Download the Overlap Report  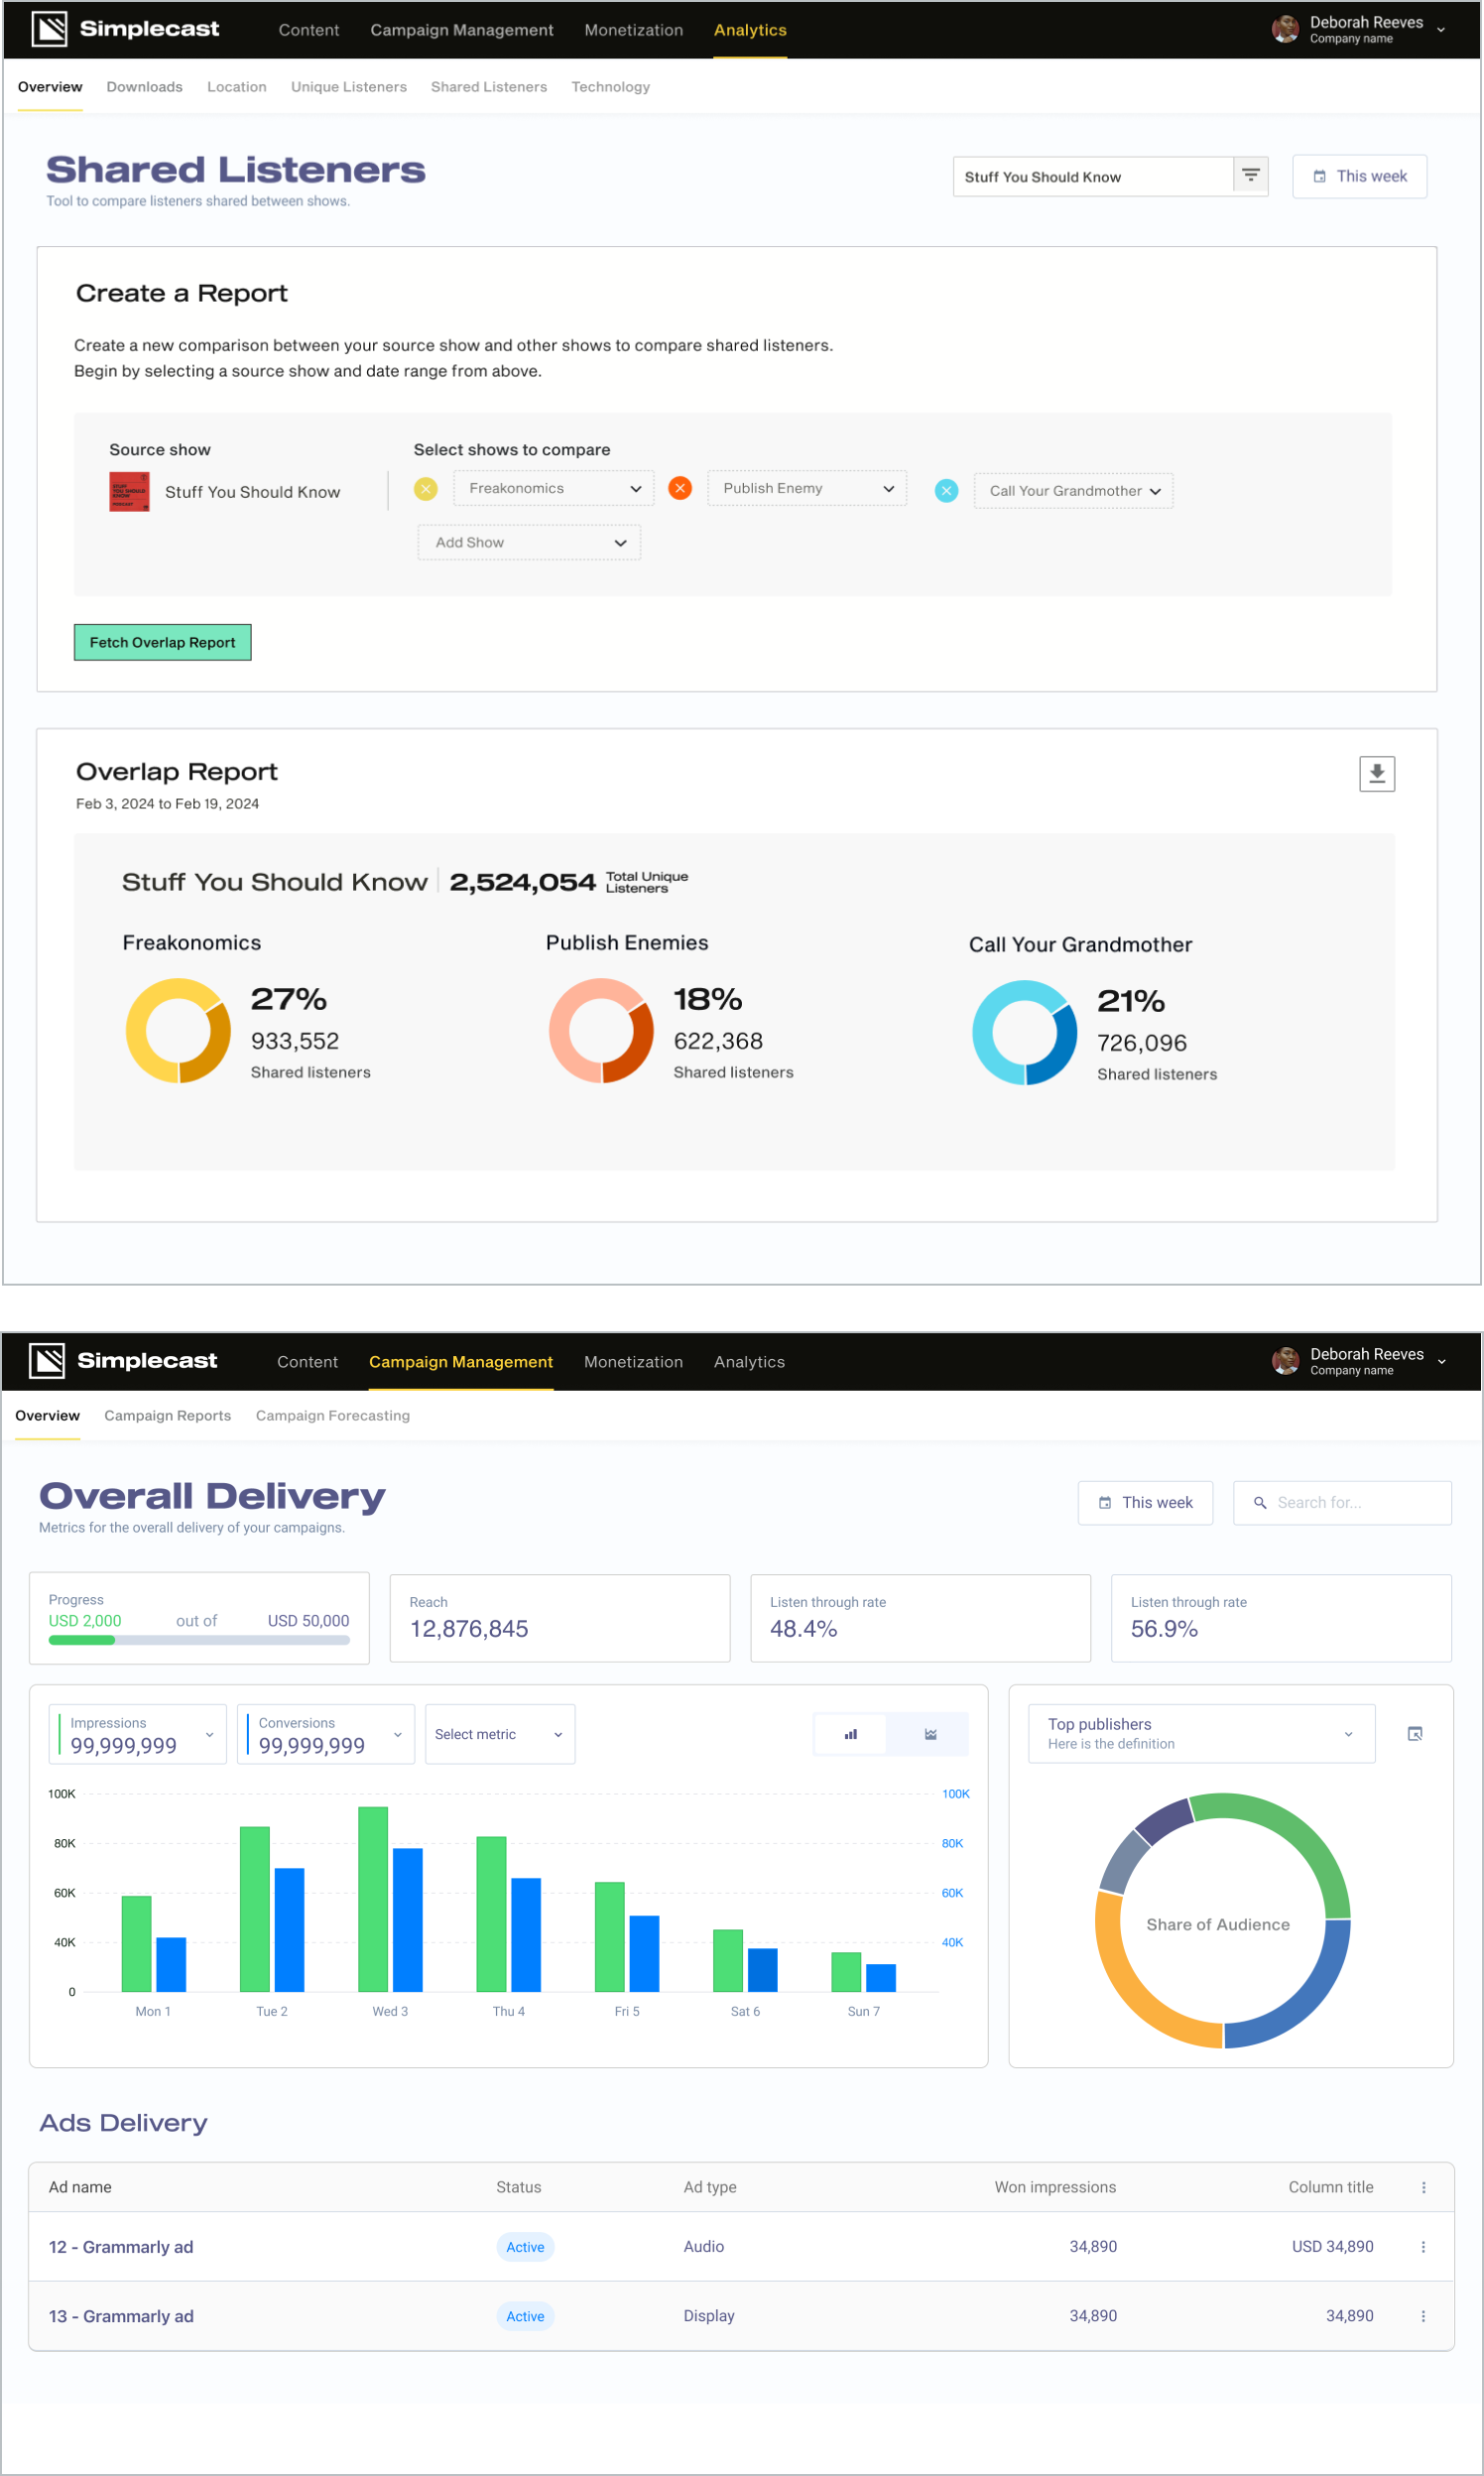[x=1377, y=773]
